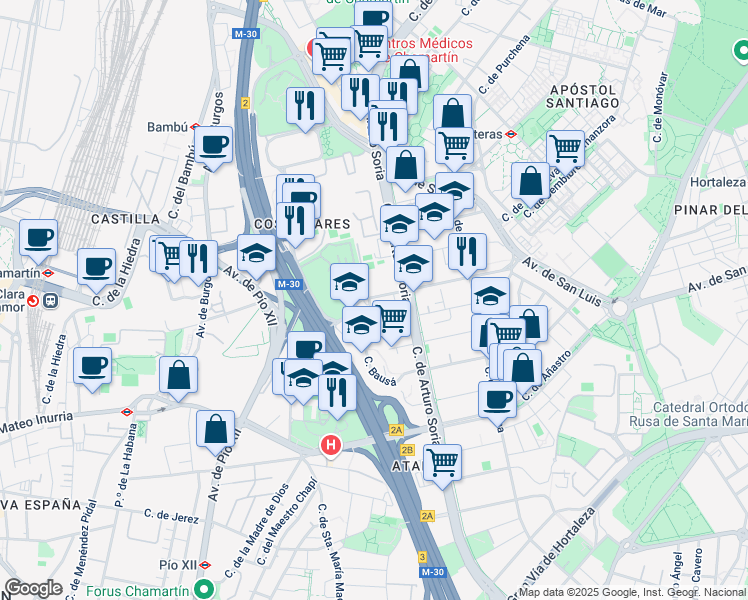Click the school marker beside Av. de Pío XII
The image size is (748, 600).
257,255
